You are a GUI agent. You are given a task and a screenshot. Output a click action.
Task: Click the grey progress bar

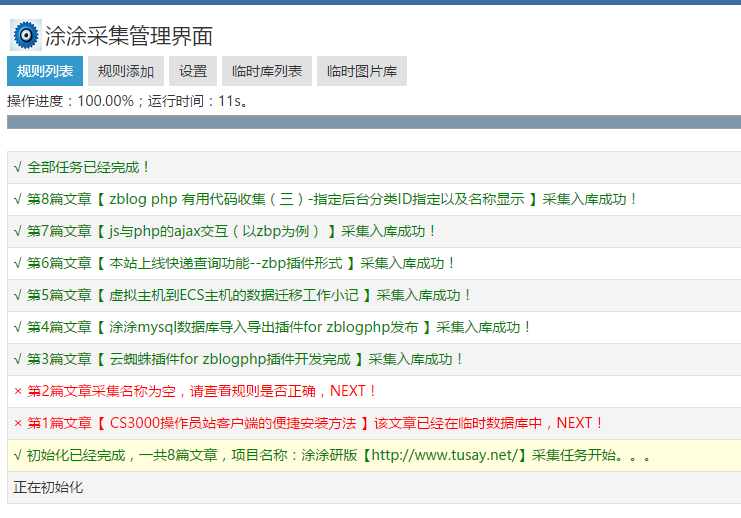click(374, 122)
